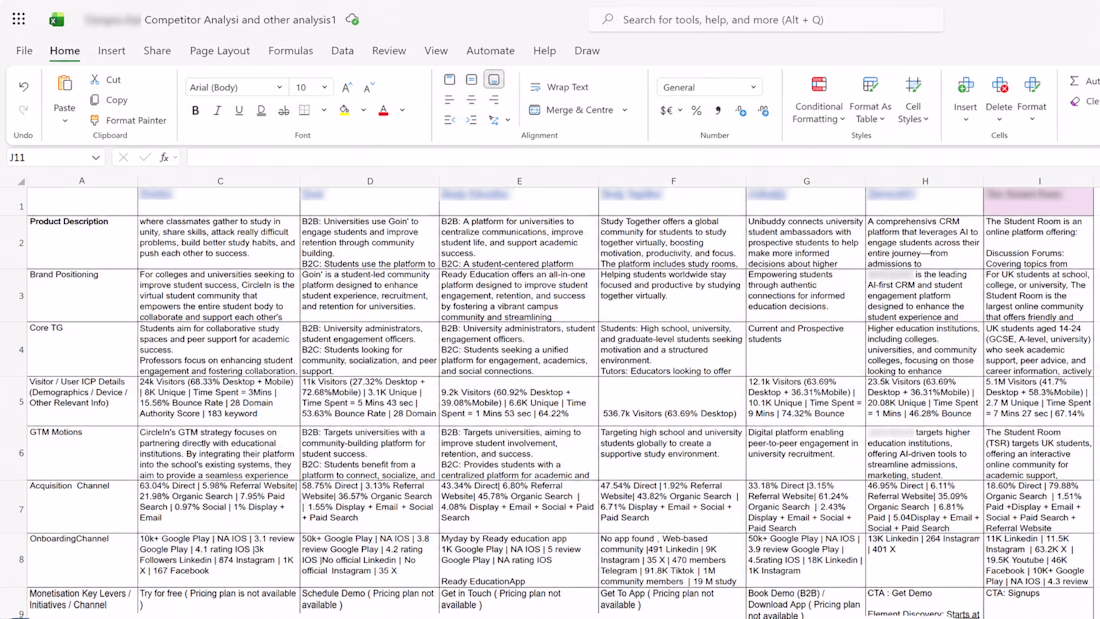The width and height of the screenshot is (1100, 619).
Task: Activate the Format Painter
Action: (128, 120)
